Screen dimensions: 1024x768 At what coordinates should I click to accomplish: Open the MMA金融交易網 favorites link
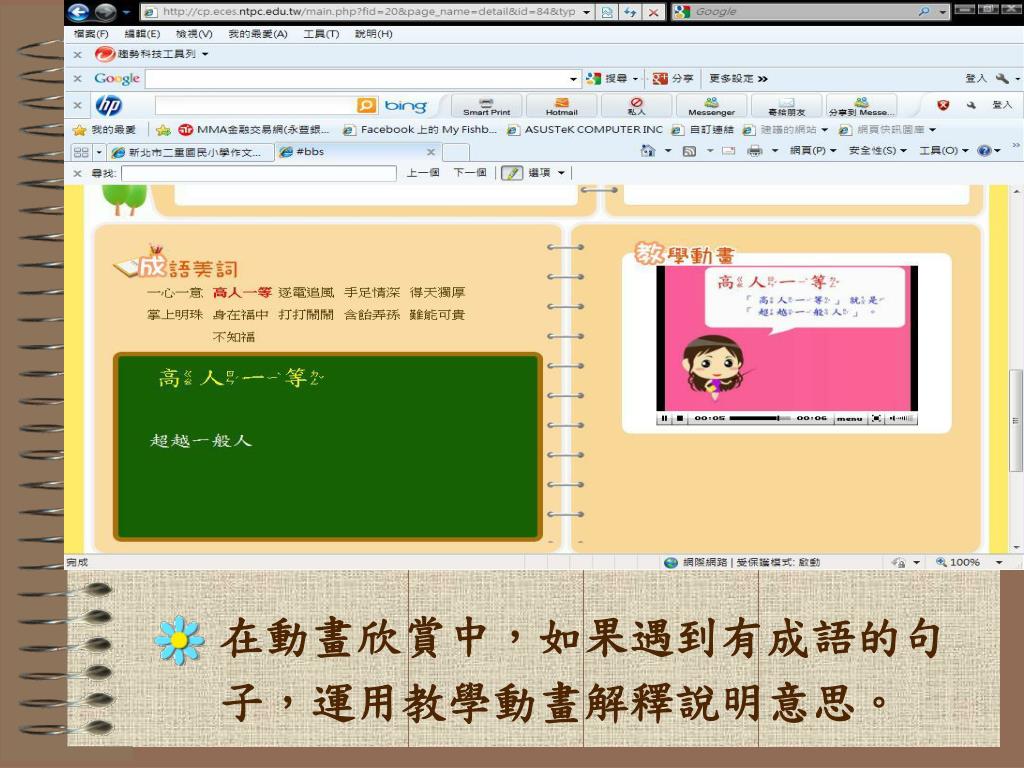[x=255, y=130]
